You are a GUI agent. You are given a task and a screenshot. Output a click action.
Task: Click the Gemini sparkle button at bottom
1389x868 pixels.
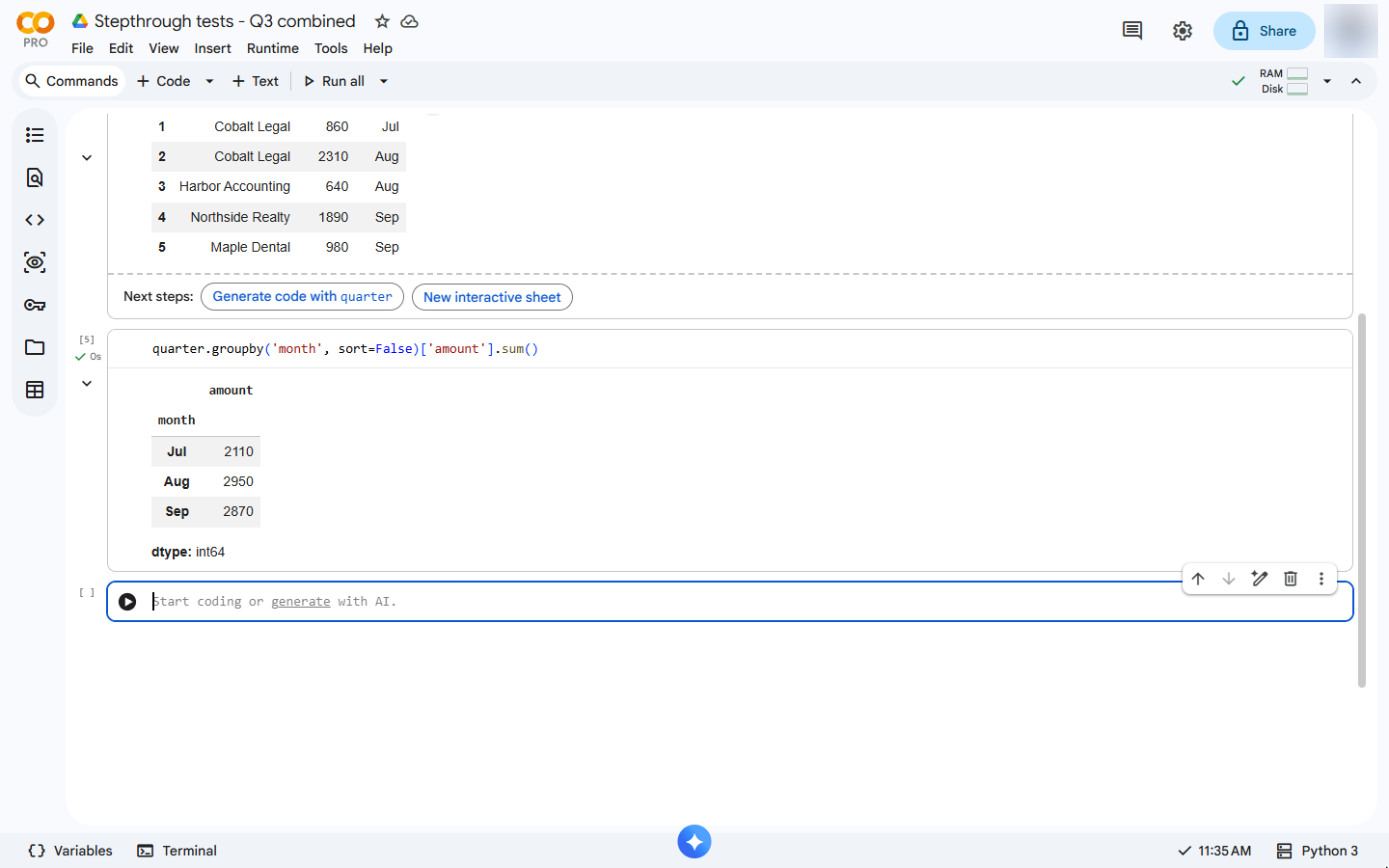(x=694, y=841)
